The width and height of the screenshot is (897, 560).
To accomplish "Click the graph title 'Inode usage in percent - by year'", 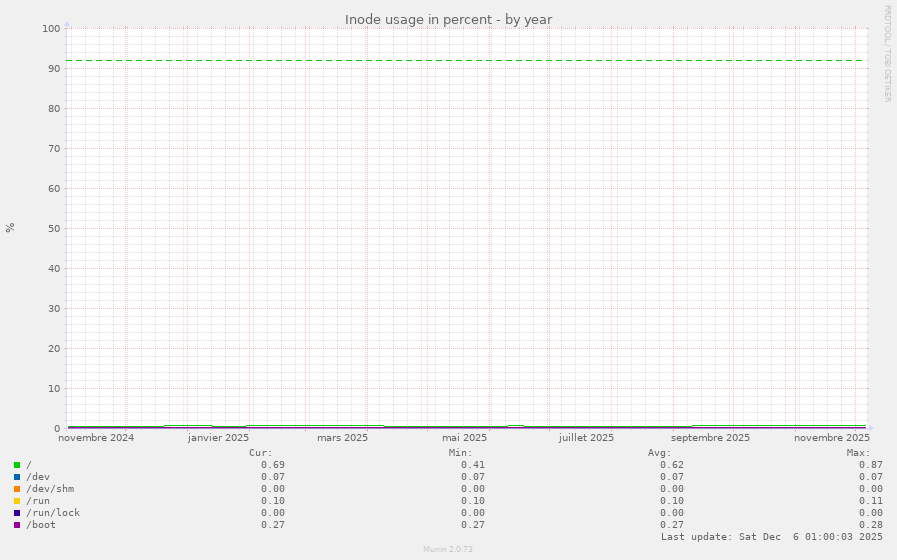I will [x=448, y=19].
